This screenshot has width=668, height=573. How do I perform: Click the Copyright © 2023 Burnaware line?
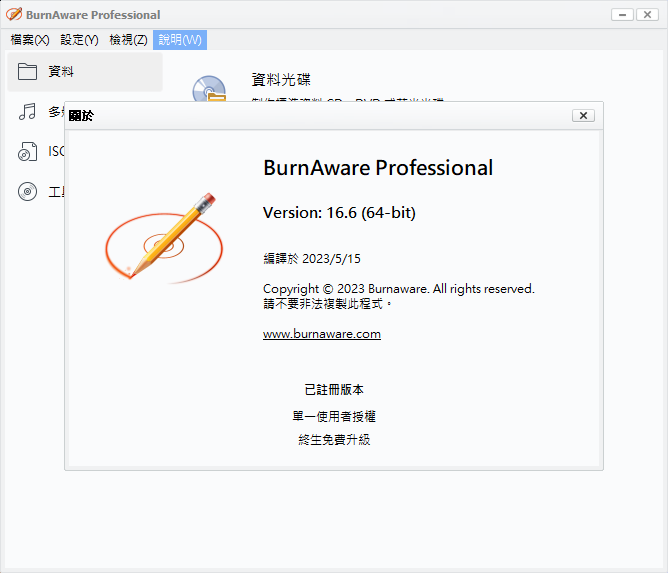(398, 288)
